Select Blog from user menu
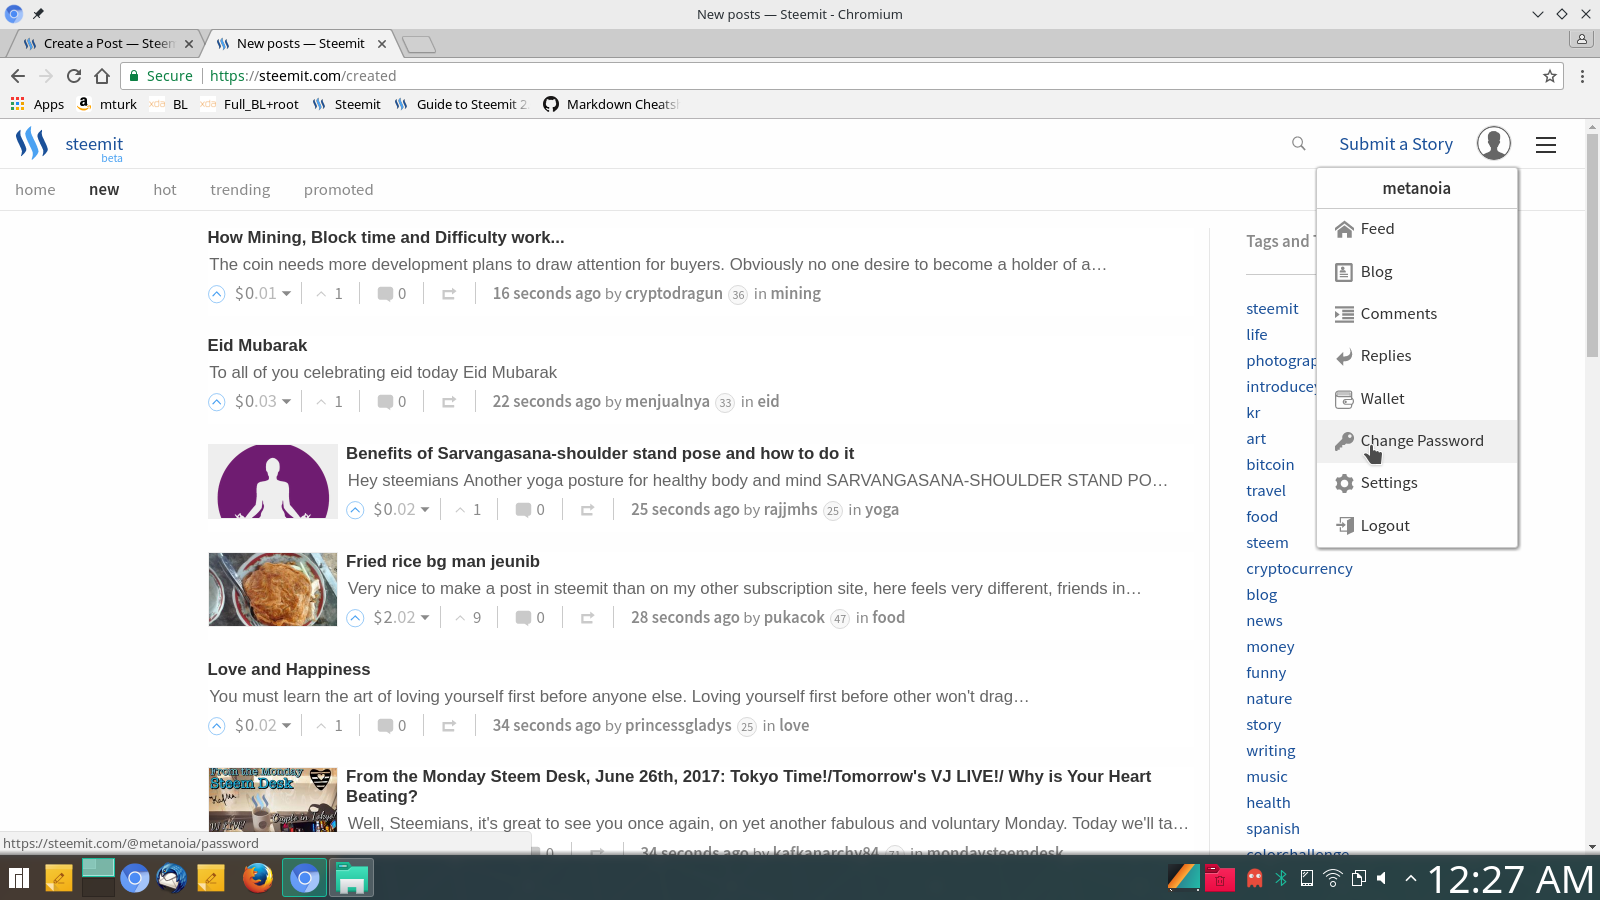1600x900 pixels. click(x=1417, y=272)
